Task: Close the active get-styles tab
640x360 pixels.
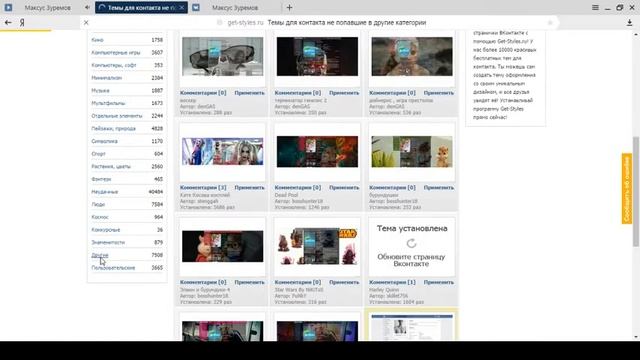Action: coord(182,7)
